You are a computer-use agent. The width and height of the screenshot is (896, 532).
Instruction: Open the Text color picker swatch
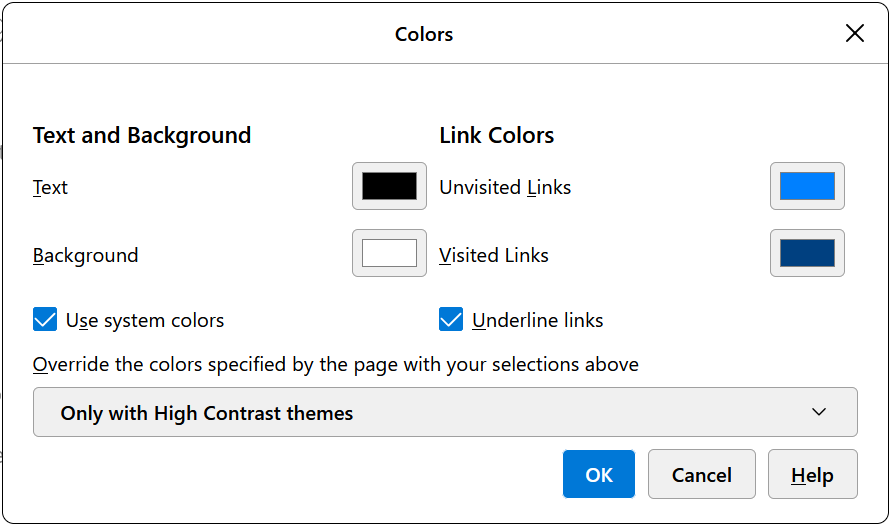coord(389,186)
